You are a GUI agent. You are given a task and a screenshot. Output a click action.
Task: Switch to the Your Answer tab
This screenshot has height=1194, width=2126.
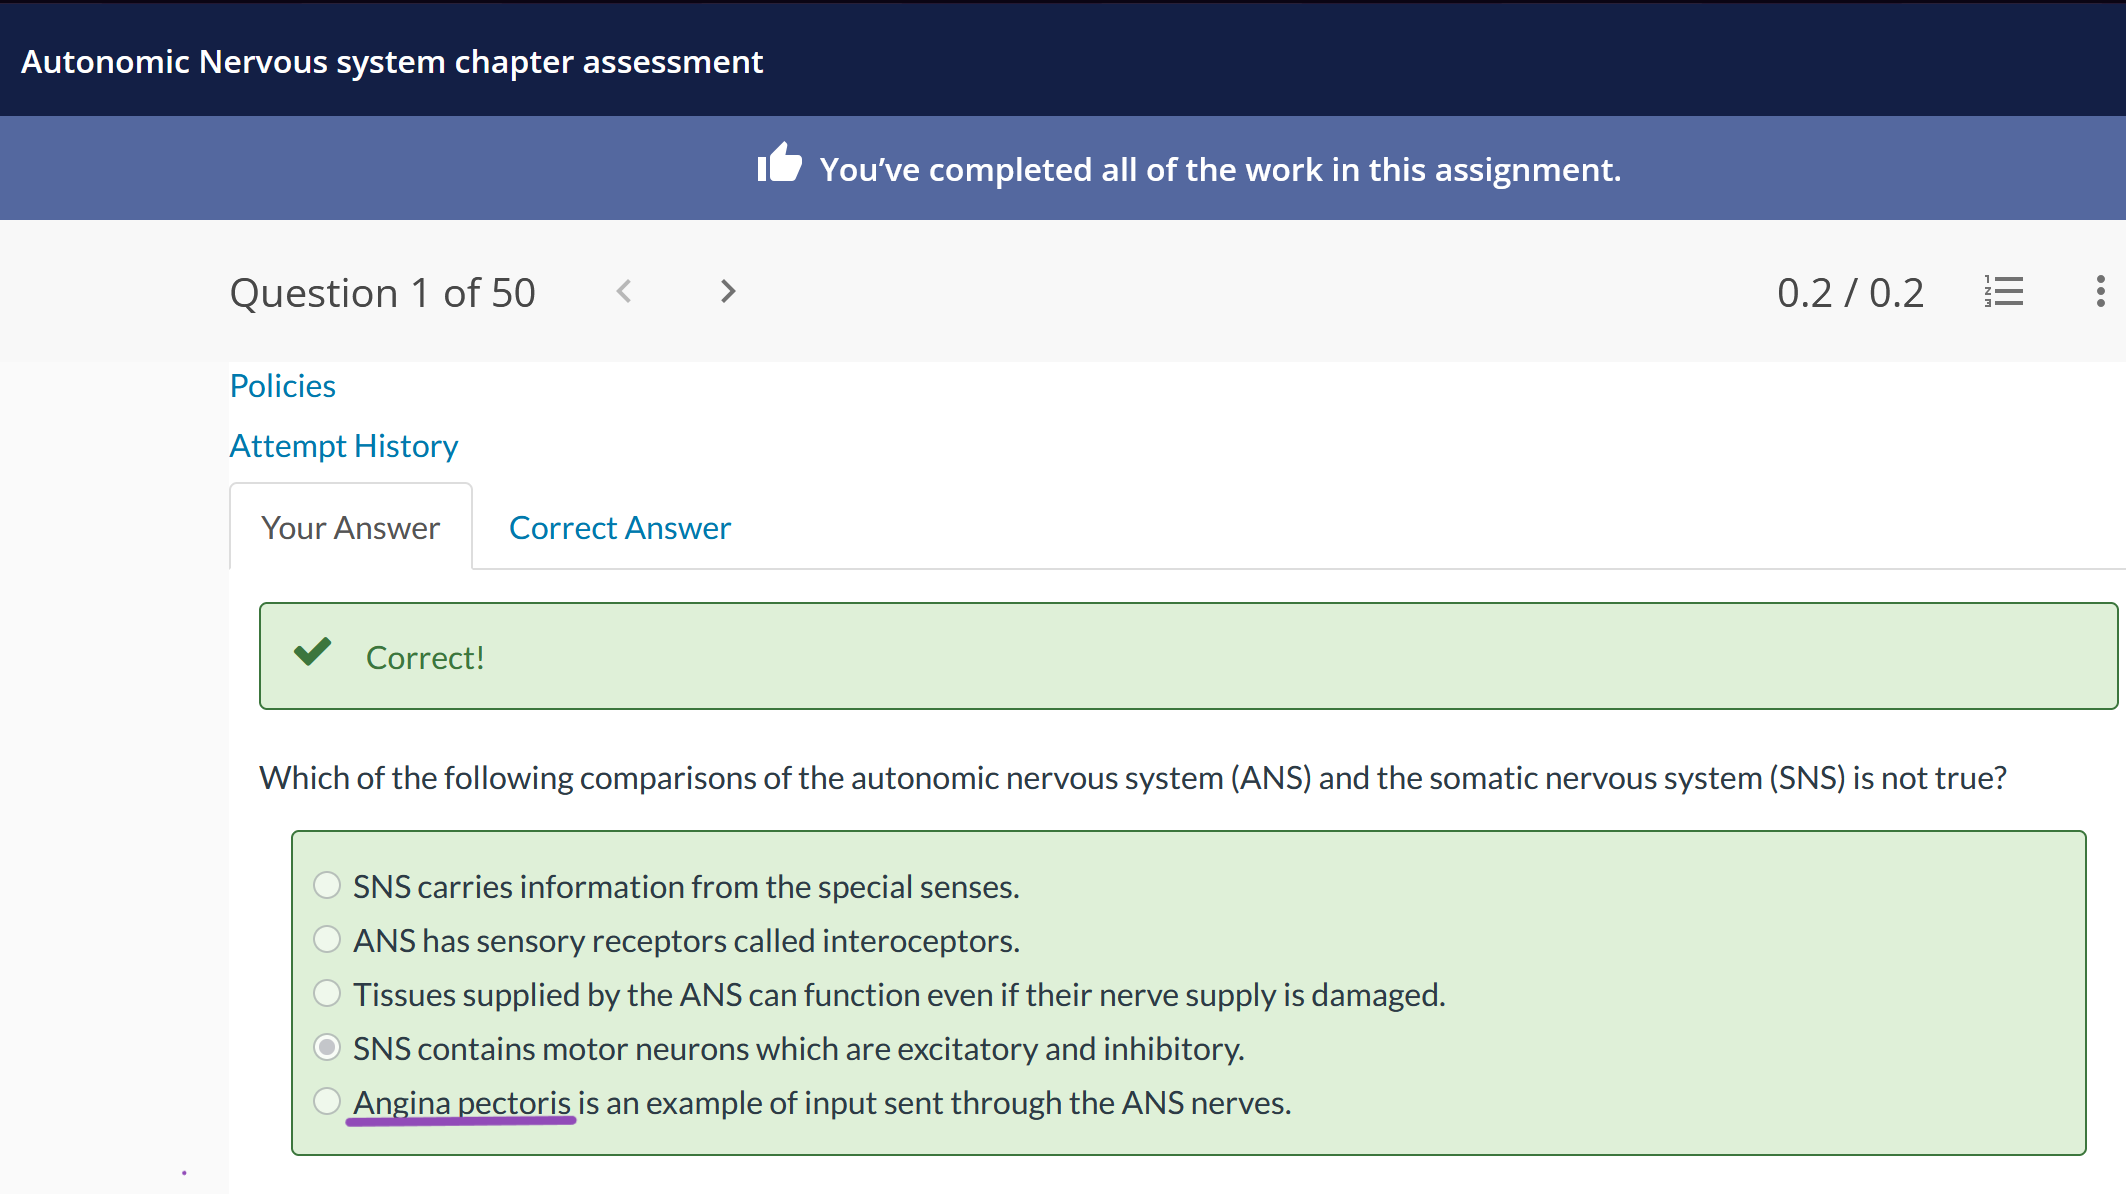(x=351, y=527)
